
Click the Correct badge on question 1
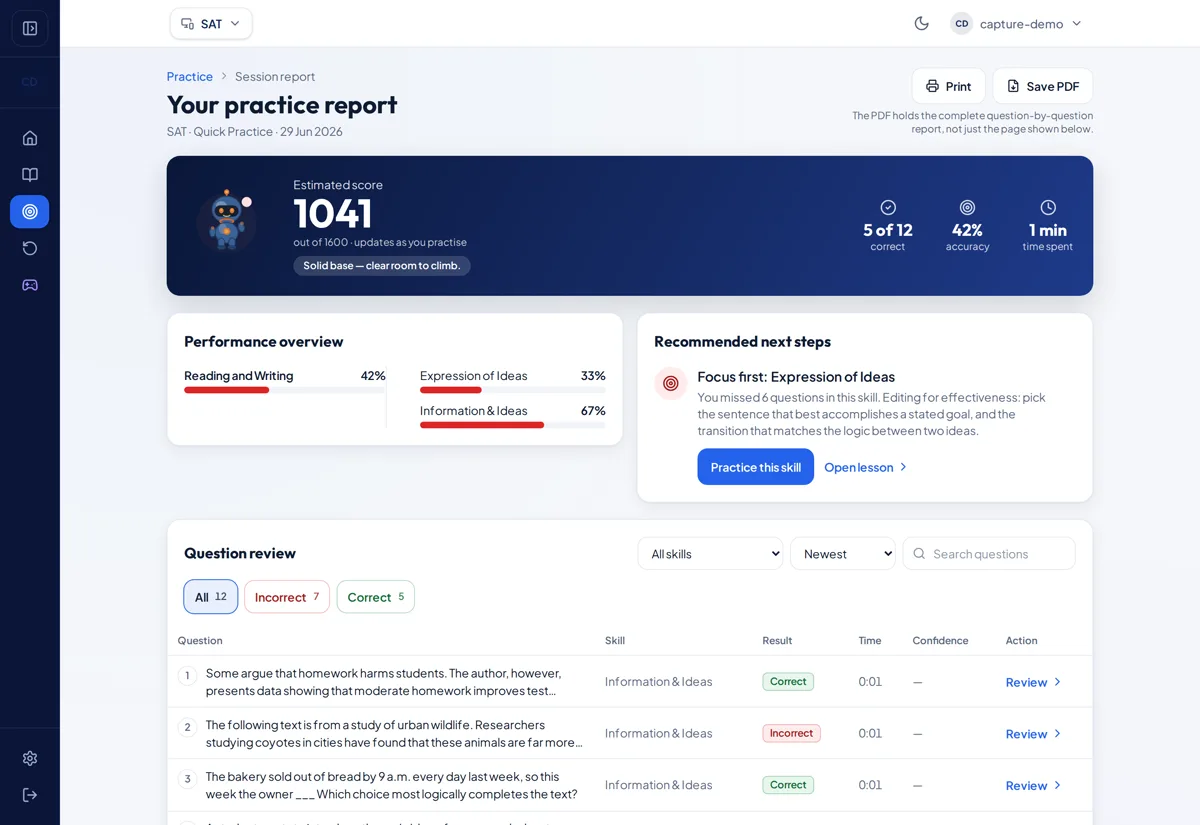coord(788,681)
